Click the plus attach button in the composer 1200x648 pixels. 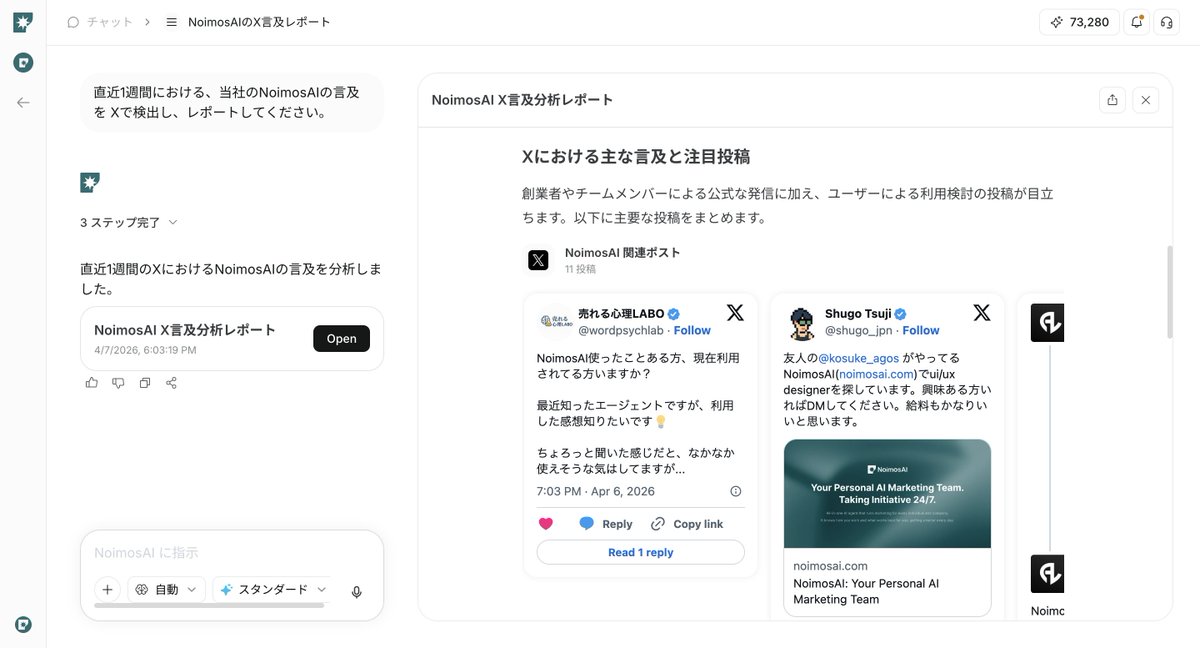(x=107, y=590)
